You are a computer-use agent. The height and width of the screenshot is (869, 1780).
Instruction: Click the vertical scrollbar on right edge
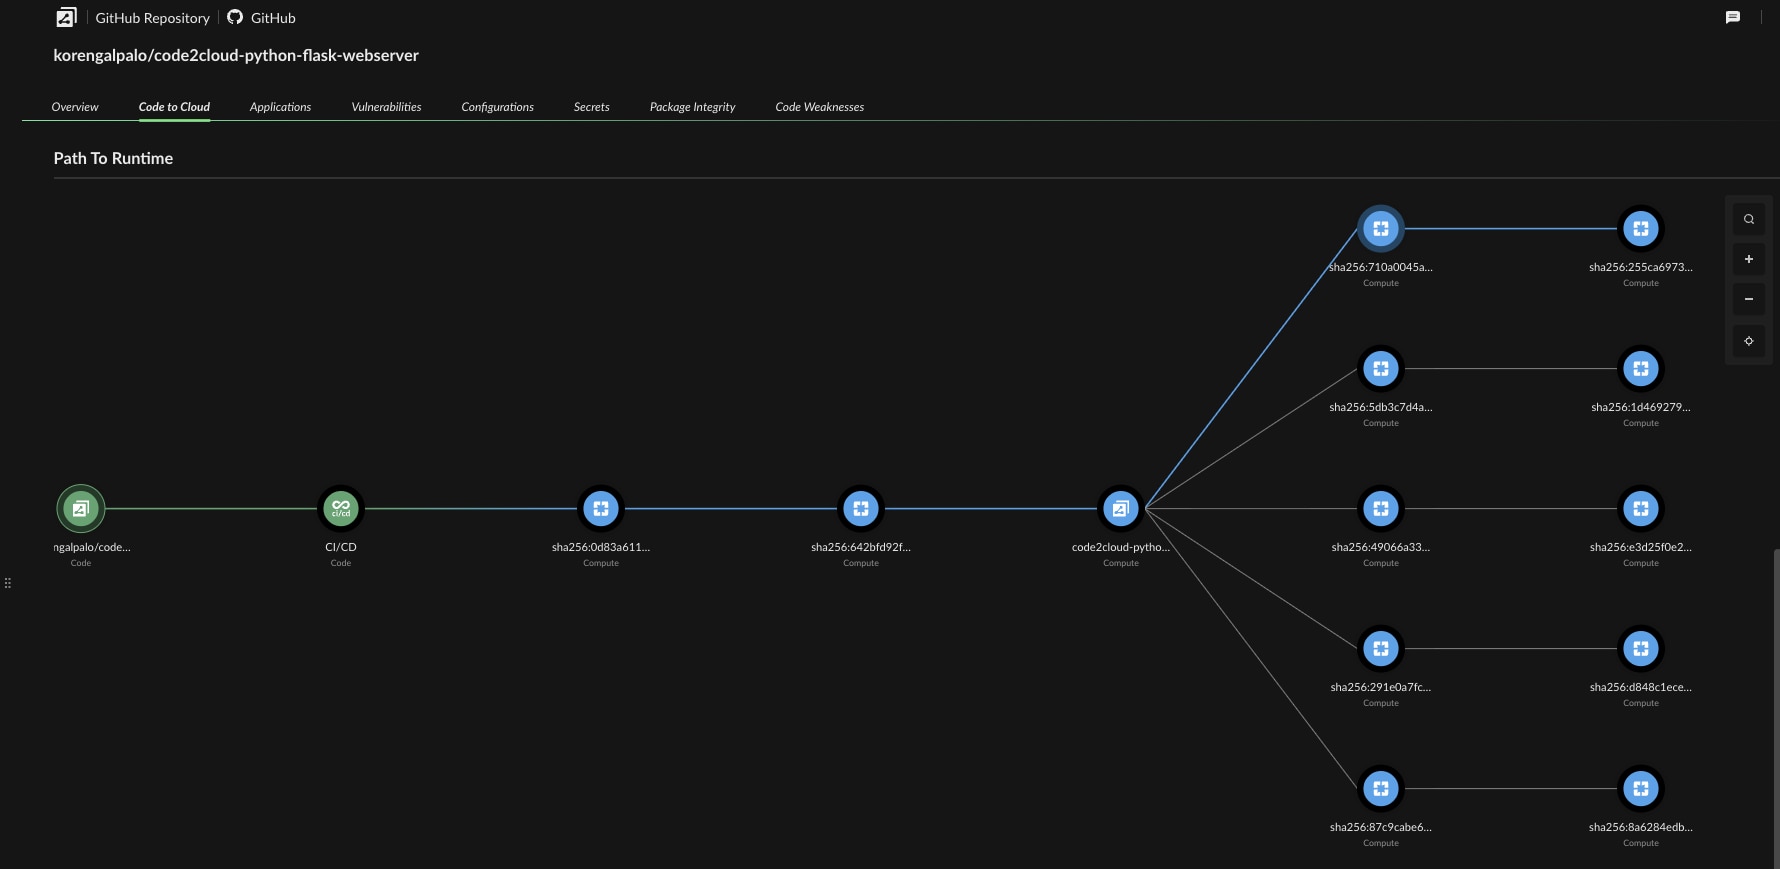pyautogui.click(x=1776, y=700)
